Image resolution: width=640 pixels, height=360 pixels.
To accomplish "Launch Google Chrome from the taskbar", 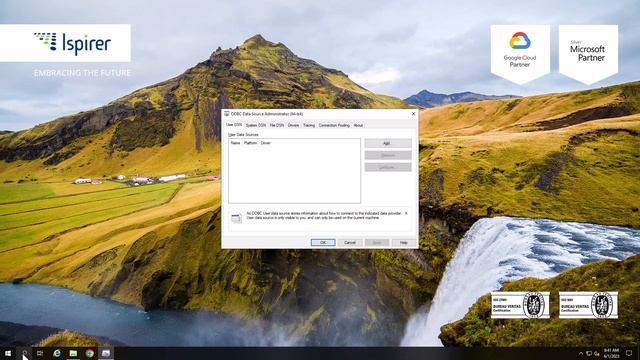I will pos(89,353).
